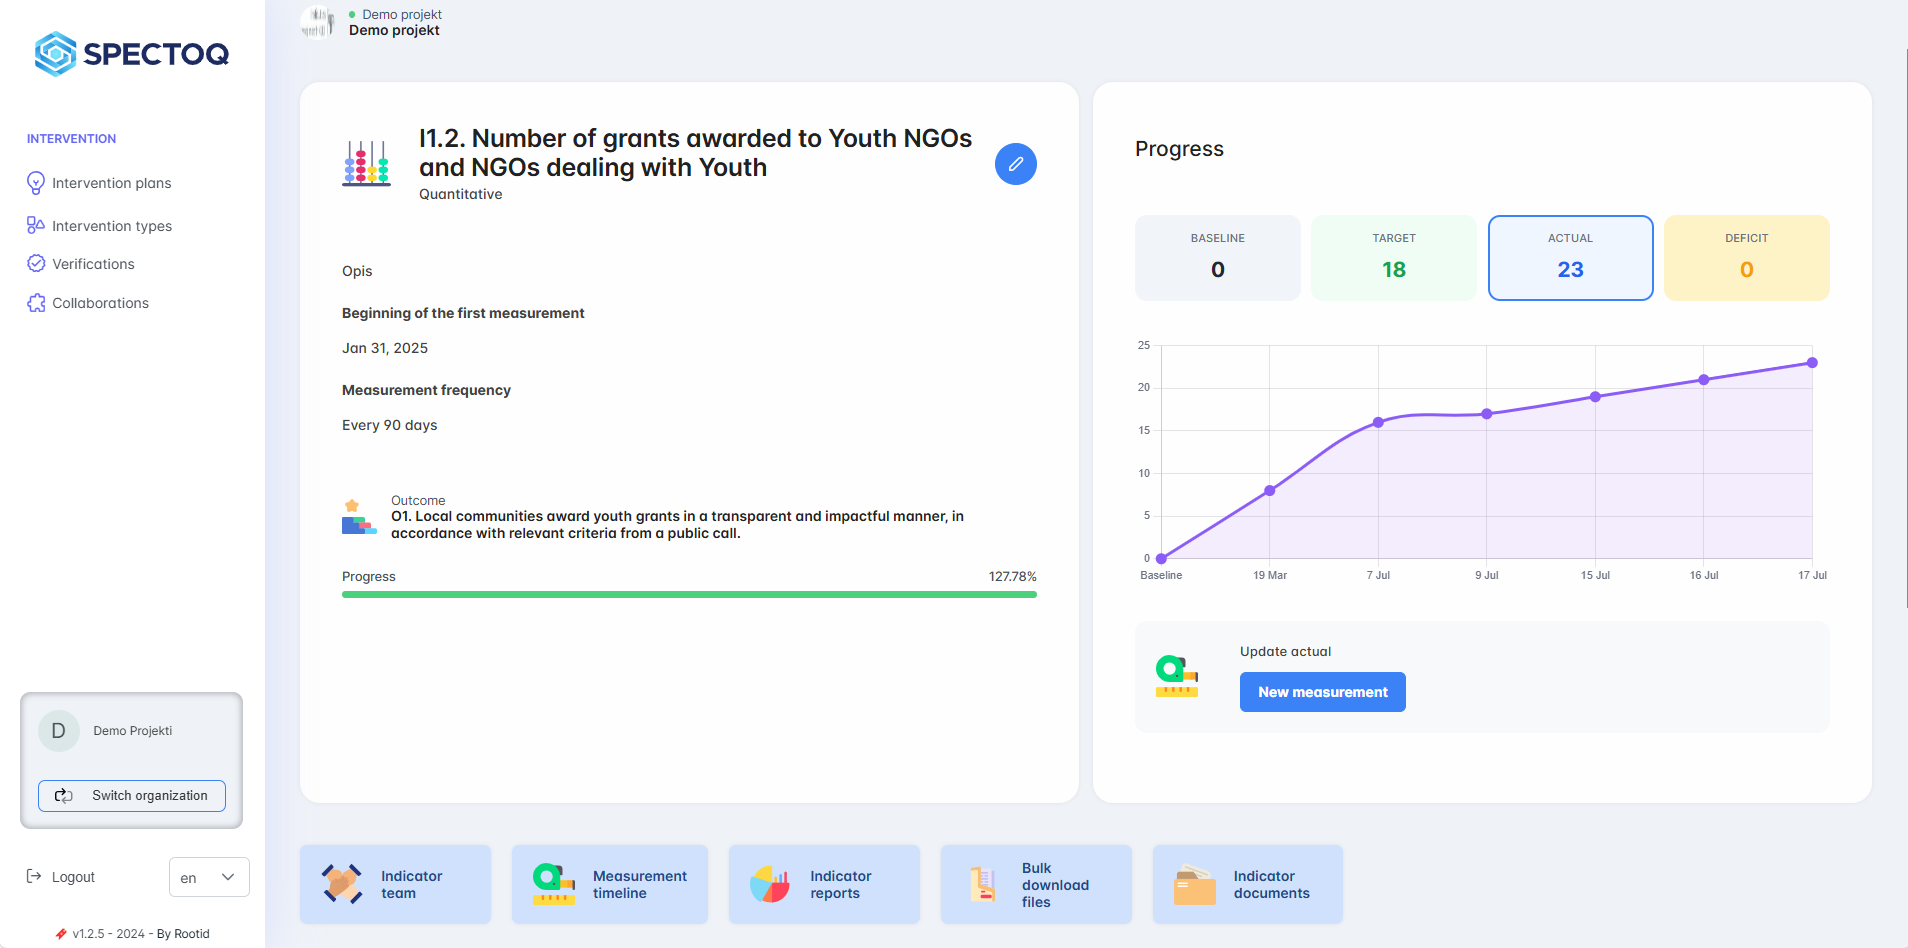This screenshot has height=948, width=1908.
Task: Open the language dropdown showing en
Action: click(209, 877)
